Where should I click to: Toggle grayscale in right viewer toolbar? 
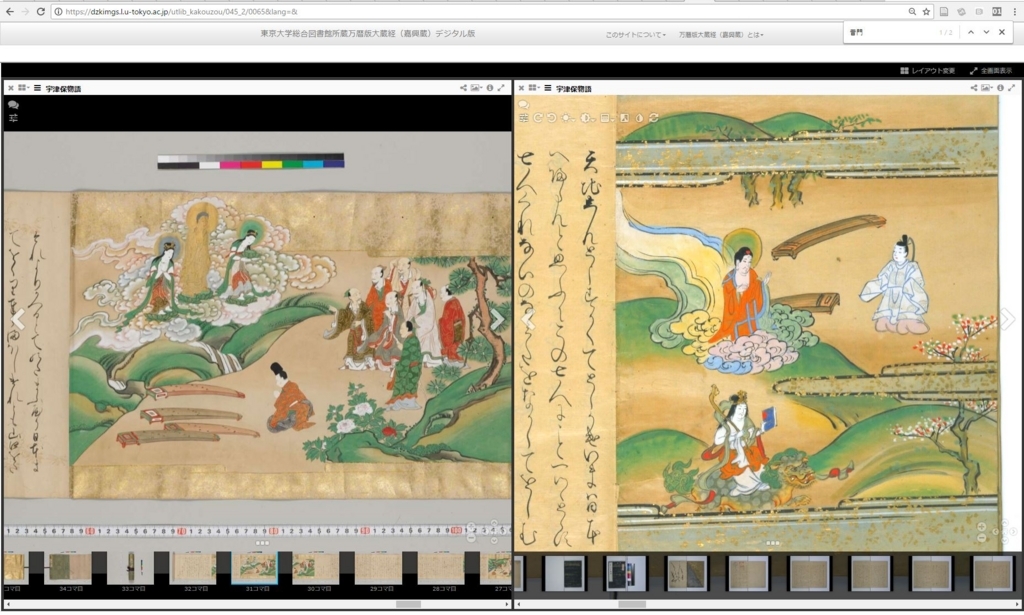click(x=624, y=118)
